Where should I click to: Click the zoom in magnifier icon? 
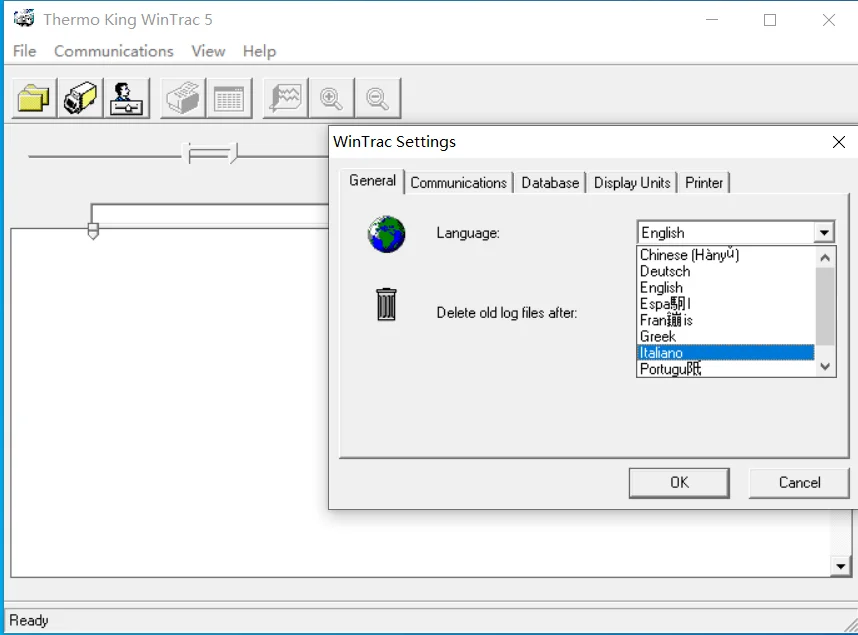click(x=332, y=98)
